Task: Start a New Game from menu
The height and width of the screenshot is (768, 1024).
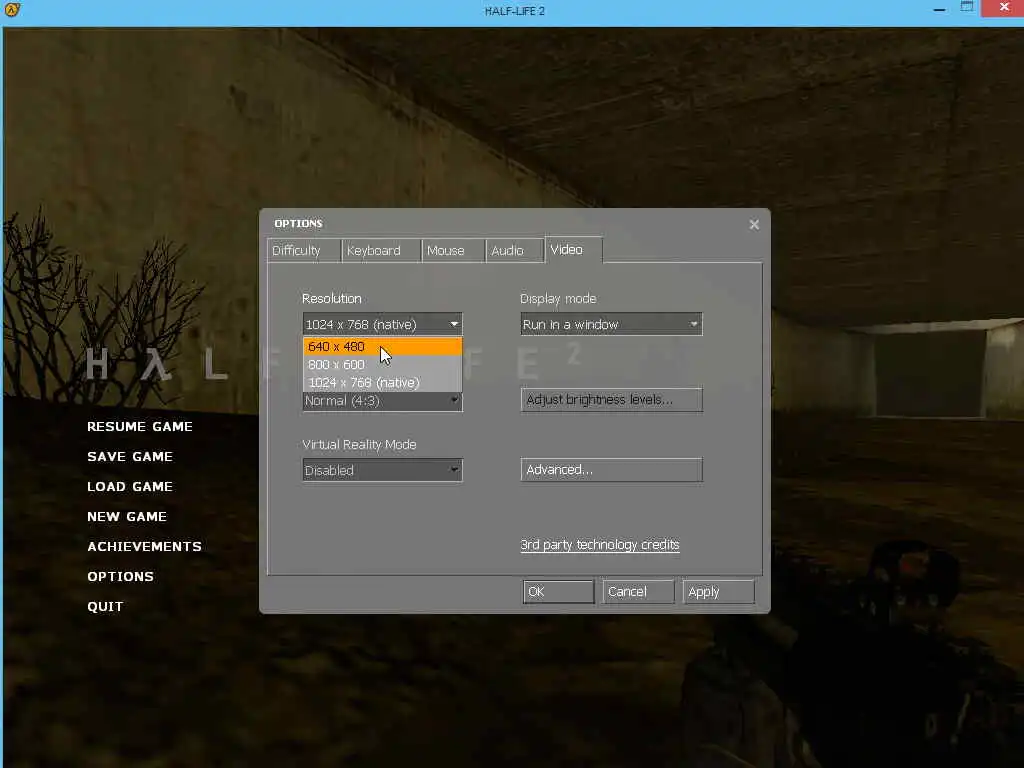Action: click(127, 517)
